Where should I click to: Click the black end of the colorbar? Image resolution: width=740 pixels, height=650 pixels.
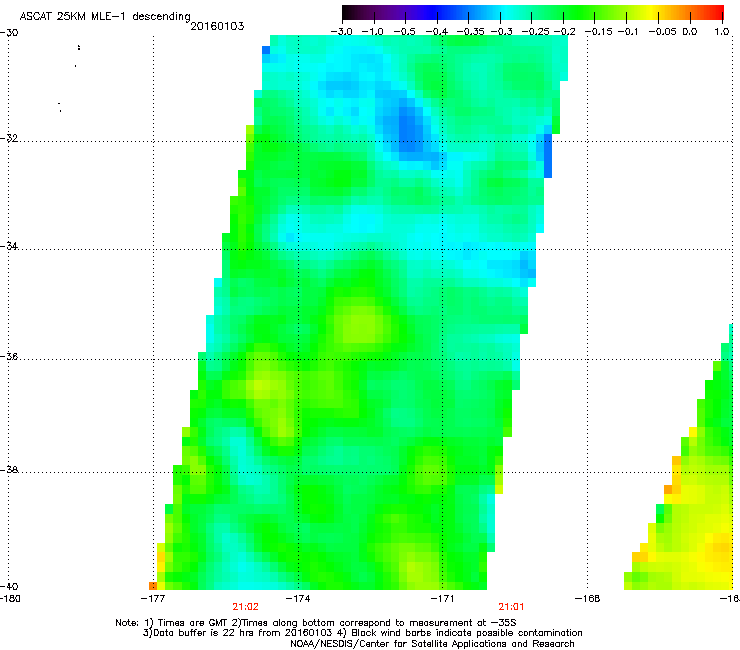point(349,13)
